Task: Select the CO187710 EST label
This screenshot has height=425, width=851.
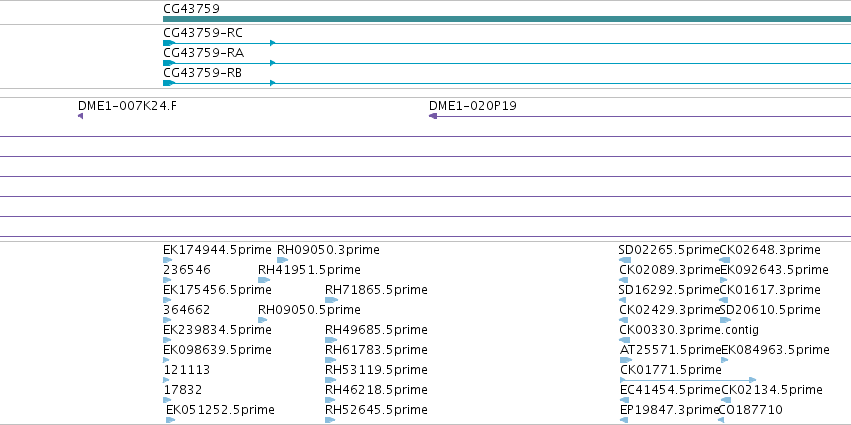Action: pos(751,410)
